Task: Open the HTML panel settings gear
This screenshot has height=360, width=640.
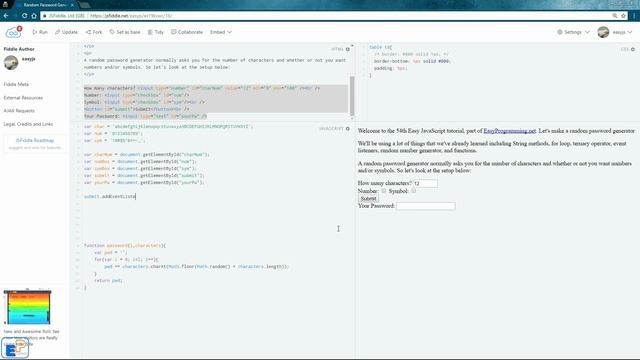Action: click(348, 49)
